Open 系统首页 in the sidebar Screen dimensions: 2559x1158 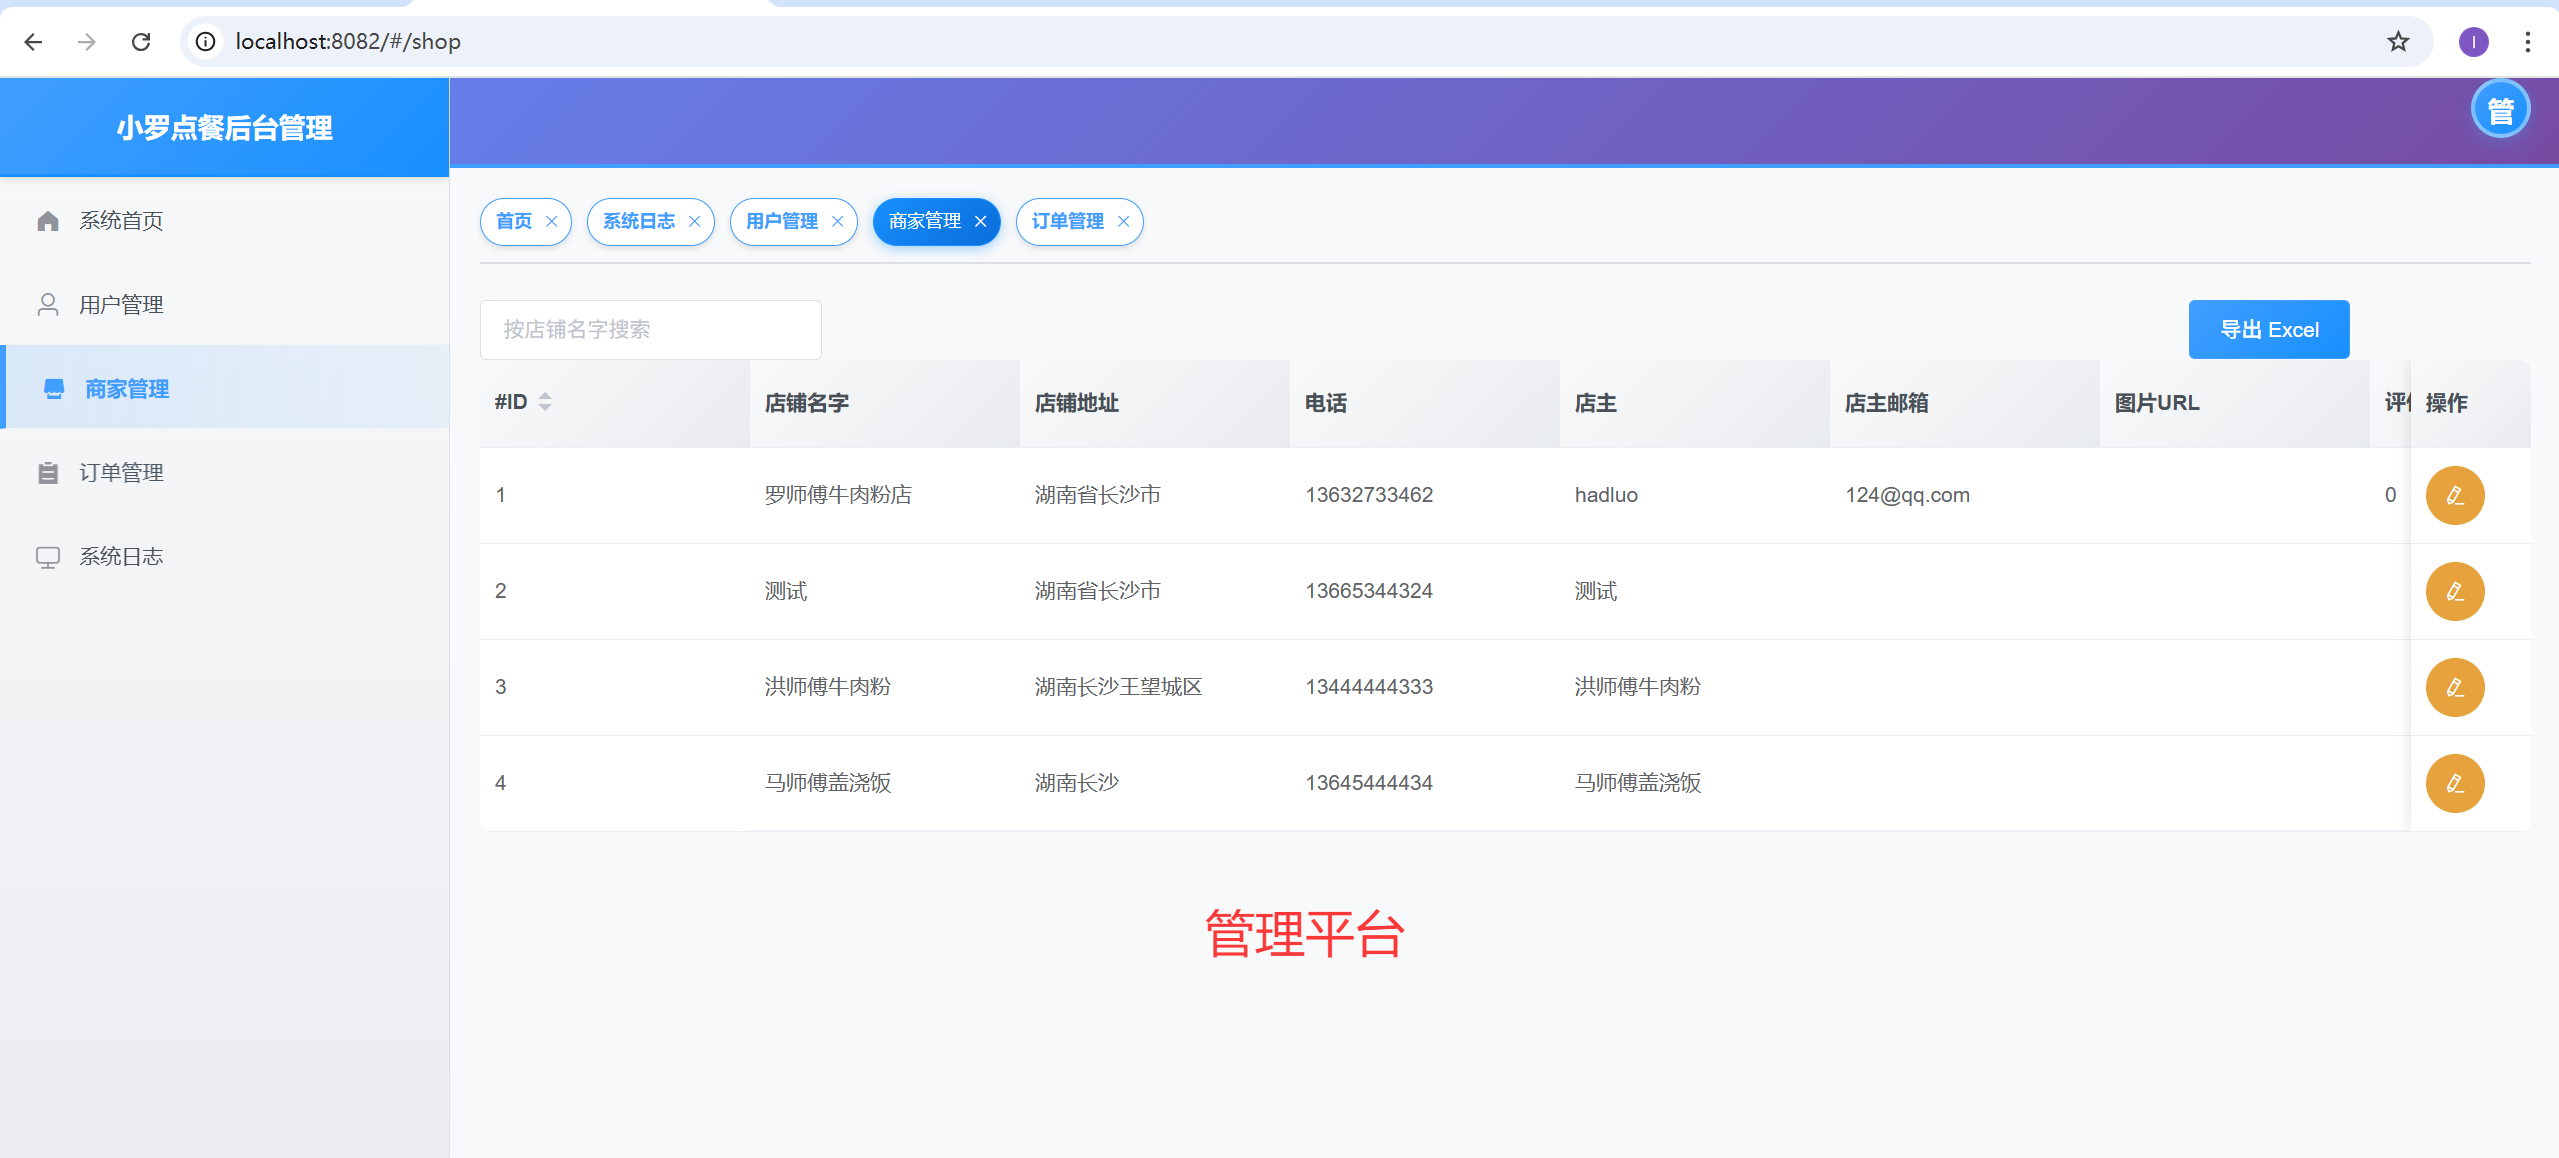121,221
